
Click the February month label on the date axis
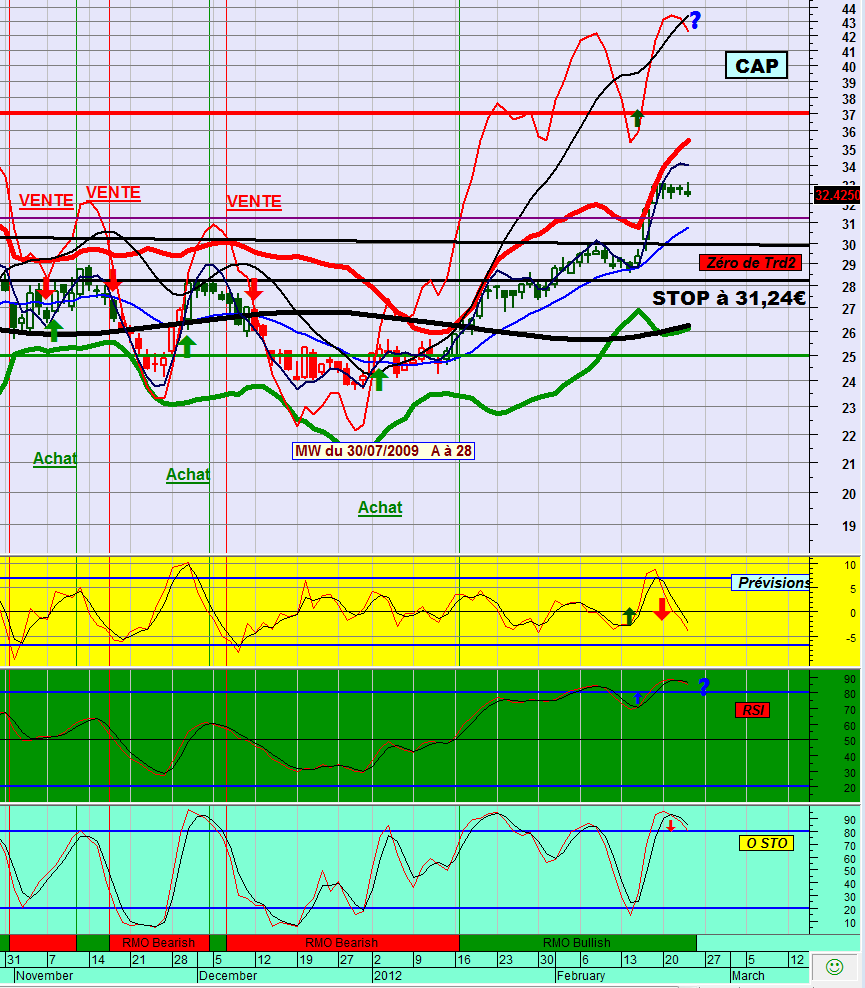pyautogui.click(x=581, y=975)
